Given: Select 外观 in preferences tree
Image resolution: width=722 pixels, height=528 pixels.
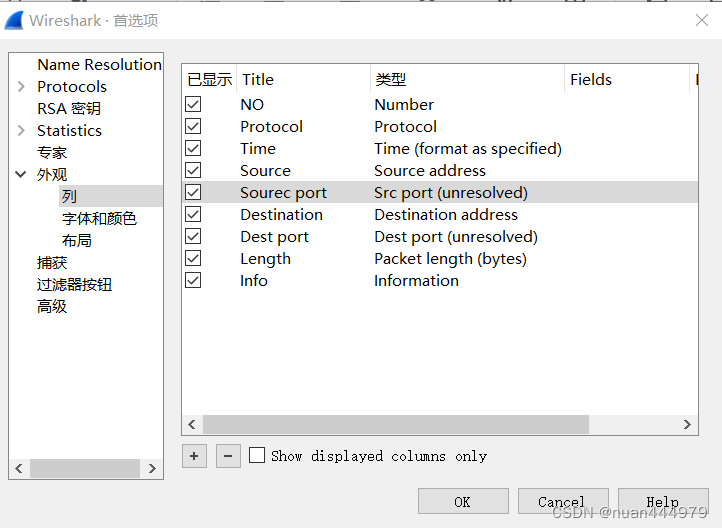Looking at the screenshot, I should [x=52, y=174].
